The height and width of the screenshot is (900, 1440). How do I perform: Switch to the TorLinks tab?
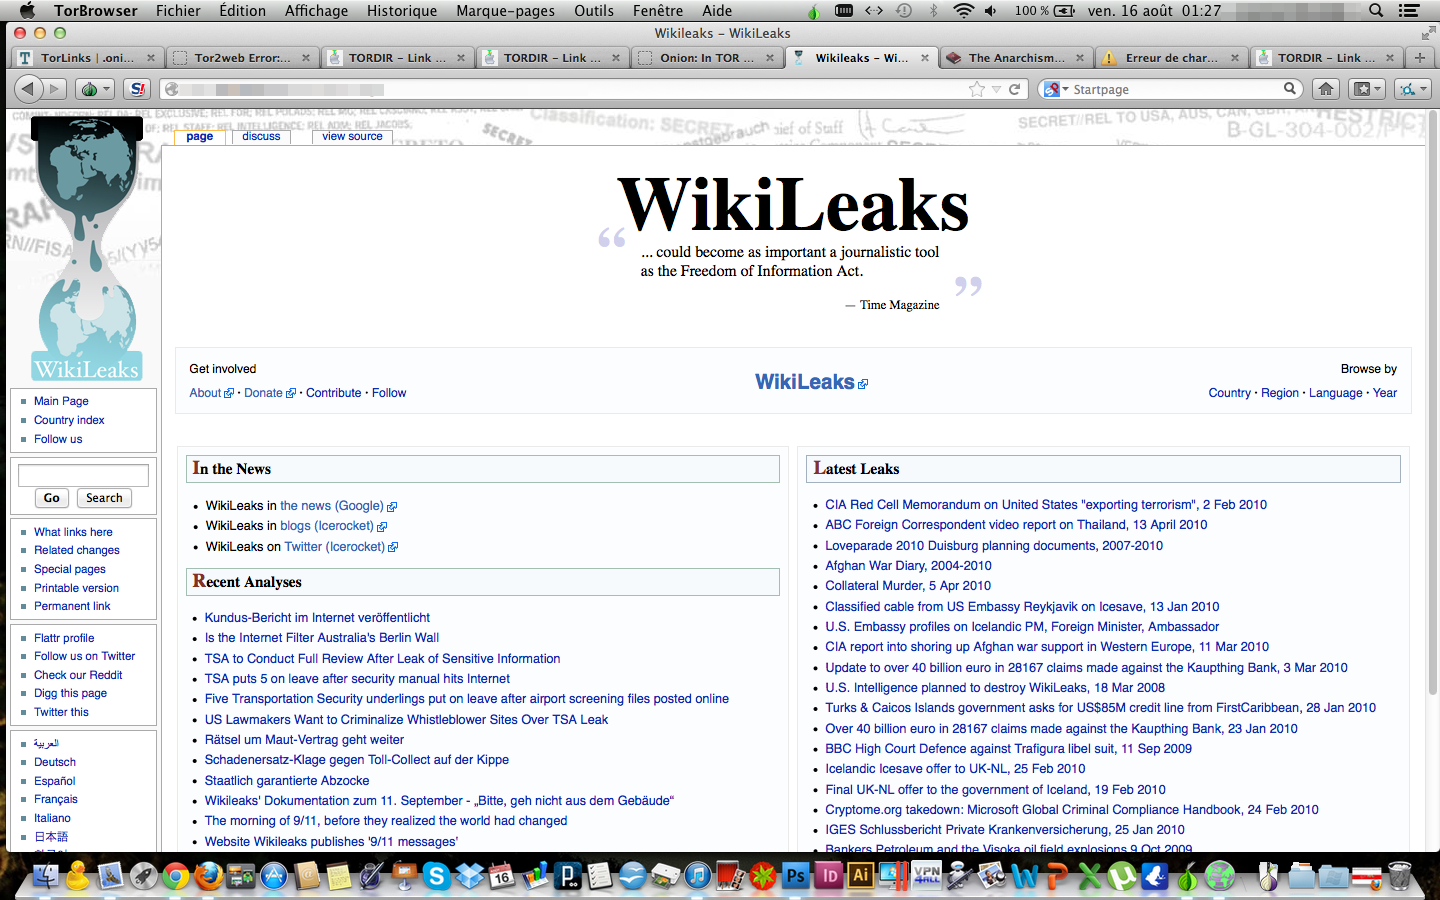pyautogui.click(x=86, y=58)
